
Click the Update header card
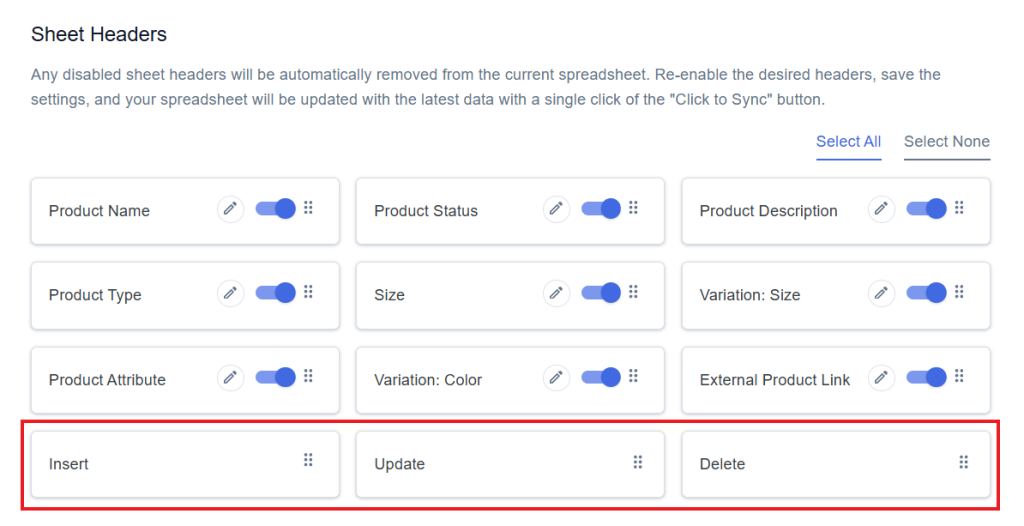coord(510,464)
